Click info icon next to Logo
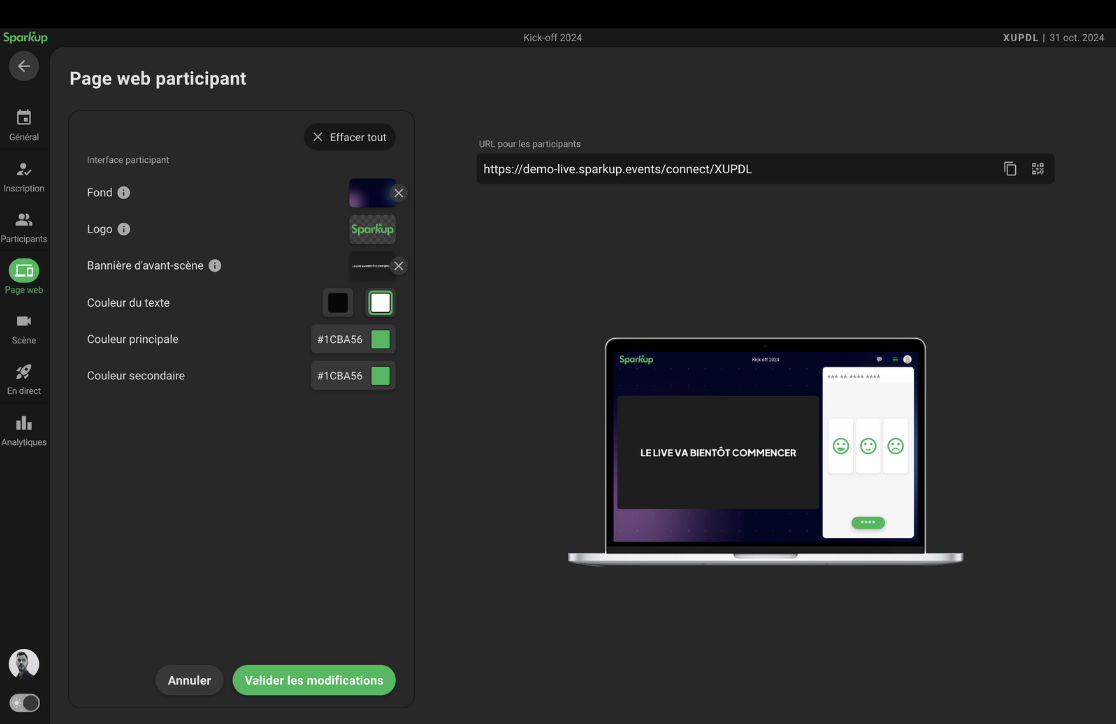The image size is (1116, 724). pyautogui.click(x=124, y=229)
